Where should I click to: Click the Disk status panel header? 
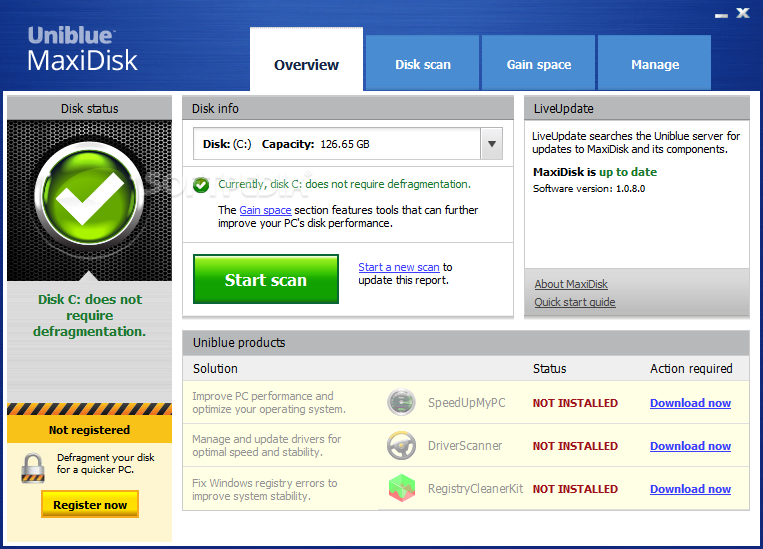click(90, 108)
